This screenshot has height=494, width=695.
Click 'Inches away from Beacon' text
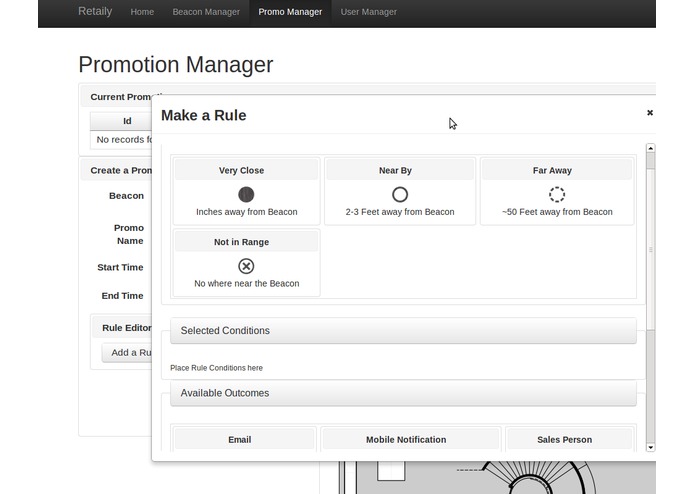(247, 212)
